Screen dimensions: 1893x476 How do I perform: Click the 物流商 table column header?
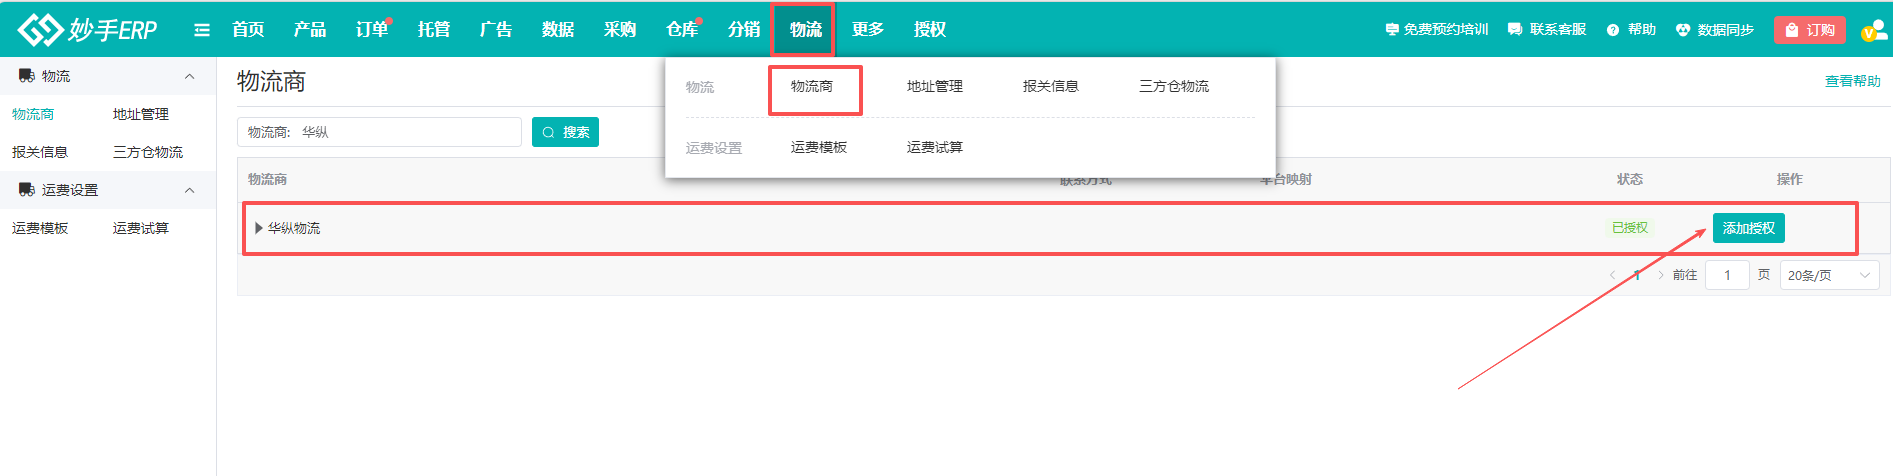pos(268,179)
